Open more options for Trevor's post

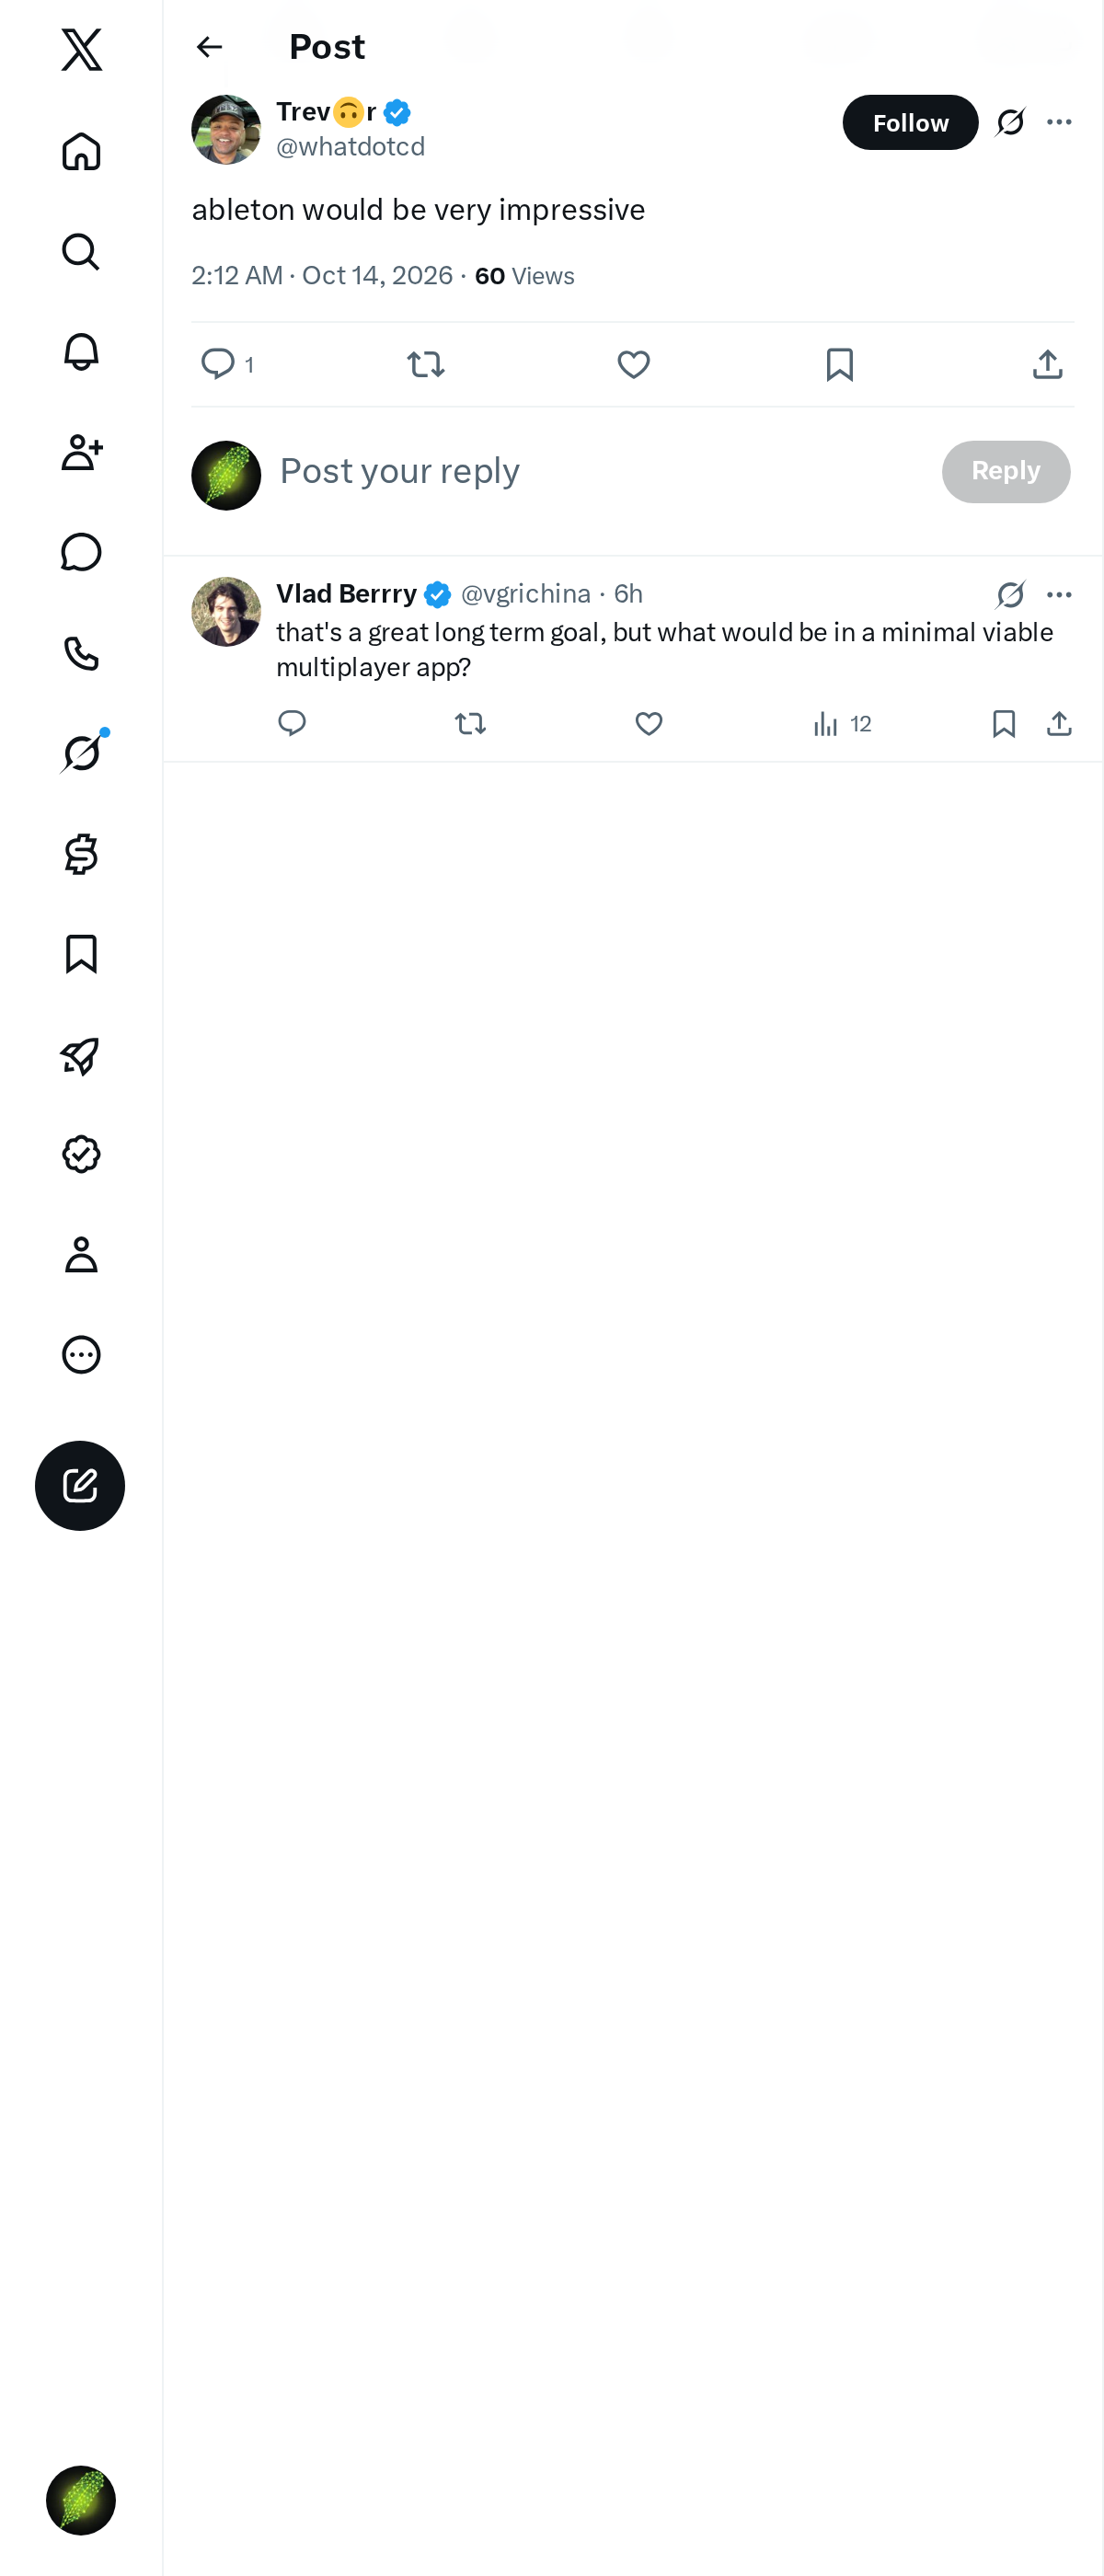(x=1059, y=122)
